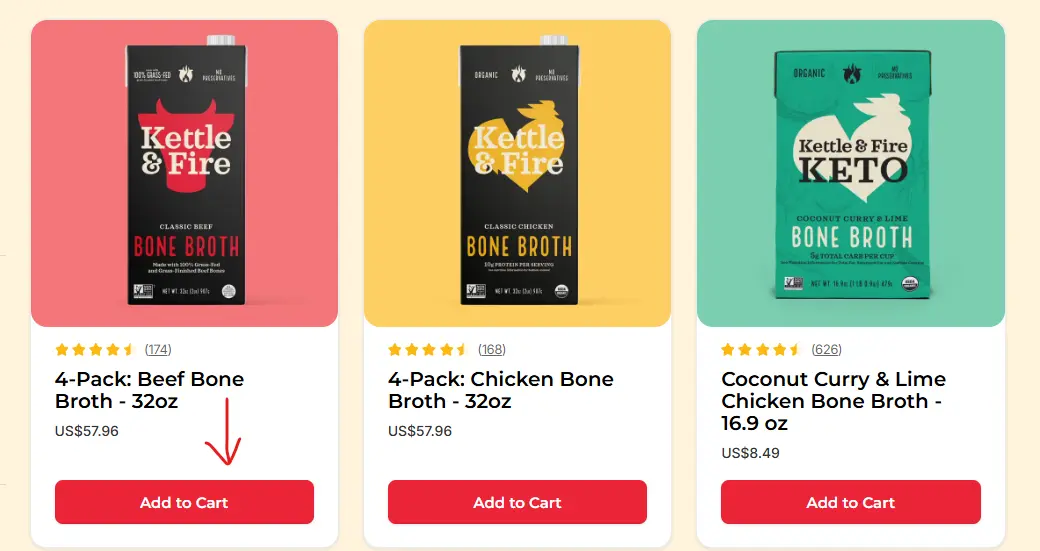Image resolution: width=1040 pixels, height=551 pixels.
Task: Click the star rating icons for Beef Bone Broth
Action: pos(96,349)
